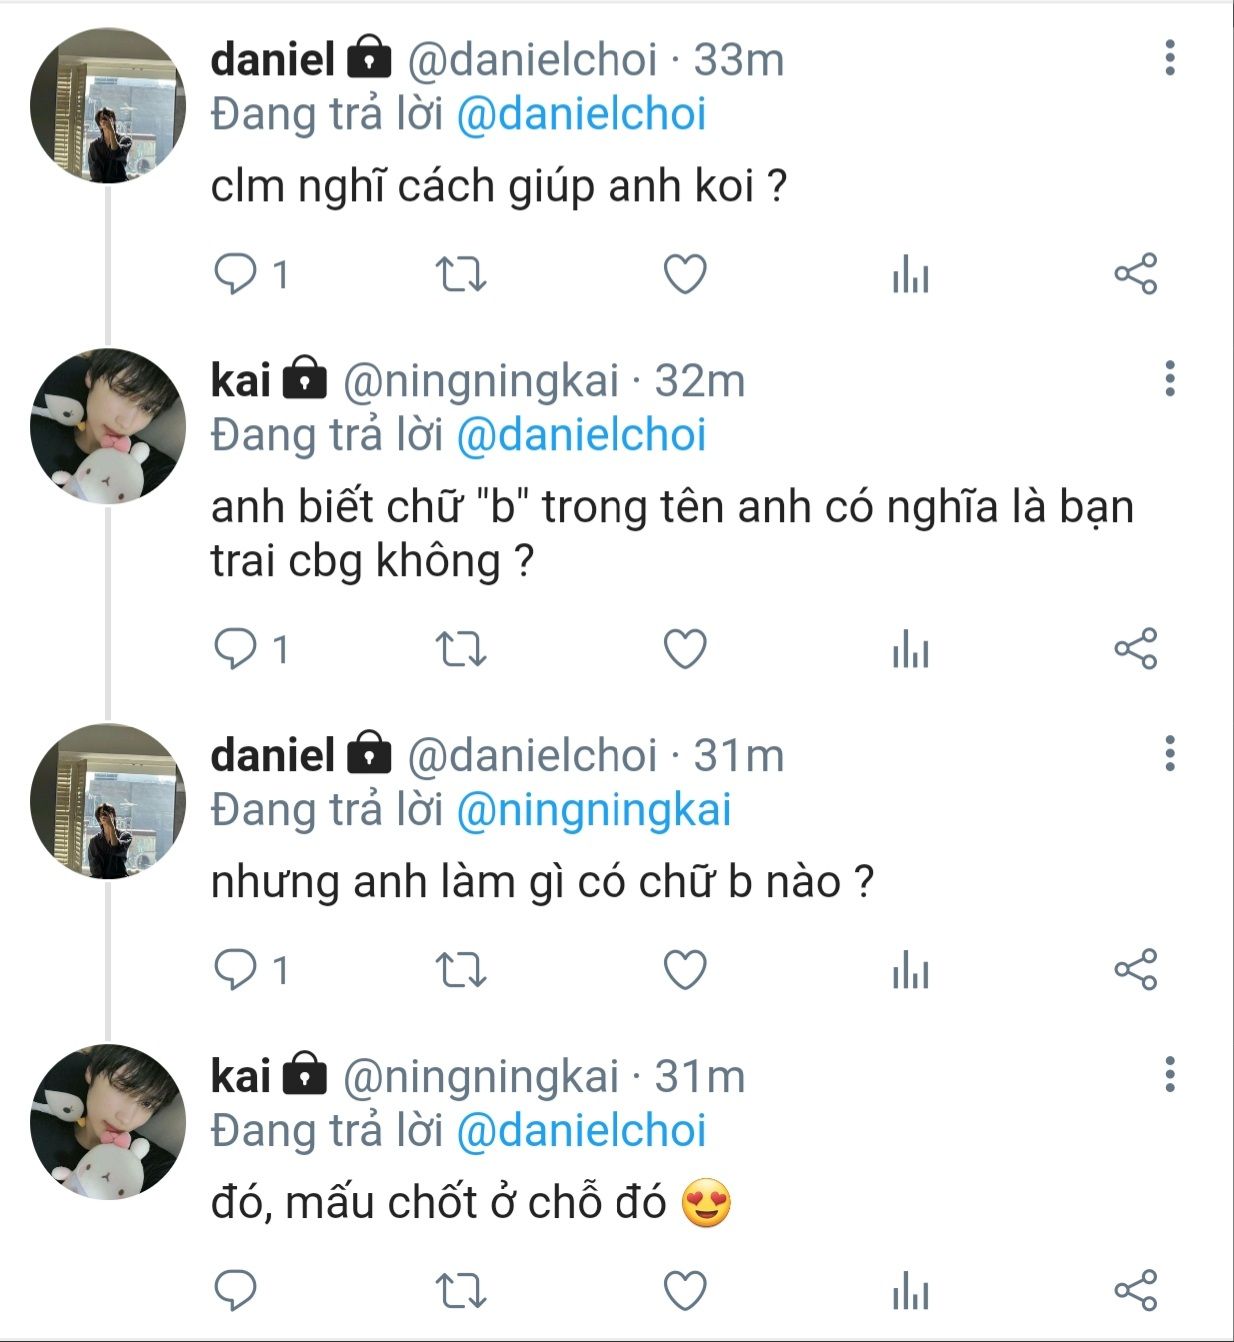Retweet daniel's 'clm nghĩ cách' tweet
1234x1342 pixels.
461,273
